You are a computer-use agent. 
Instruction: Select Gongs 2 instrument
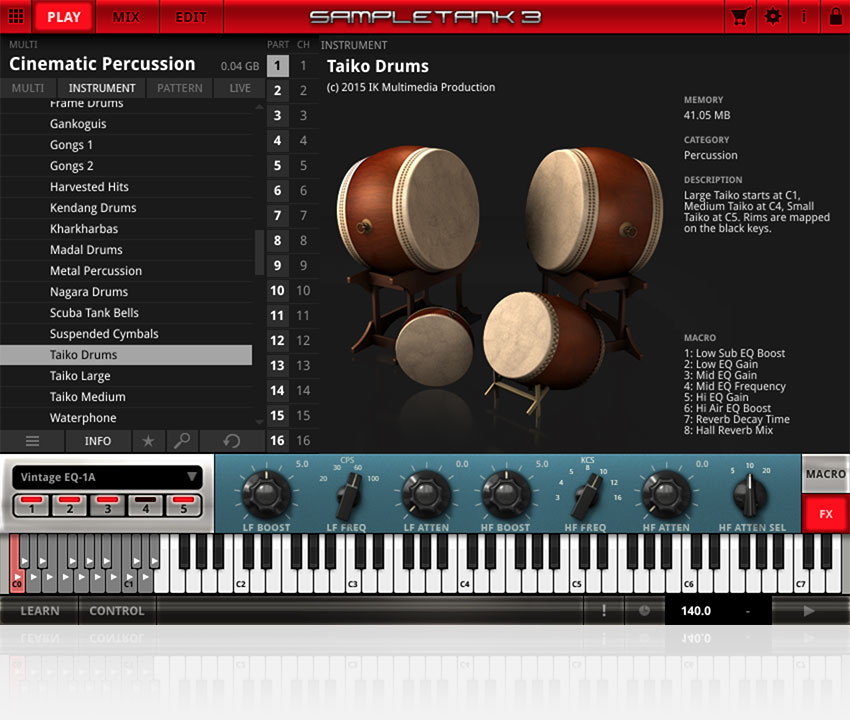coord(126,166)
